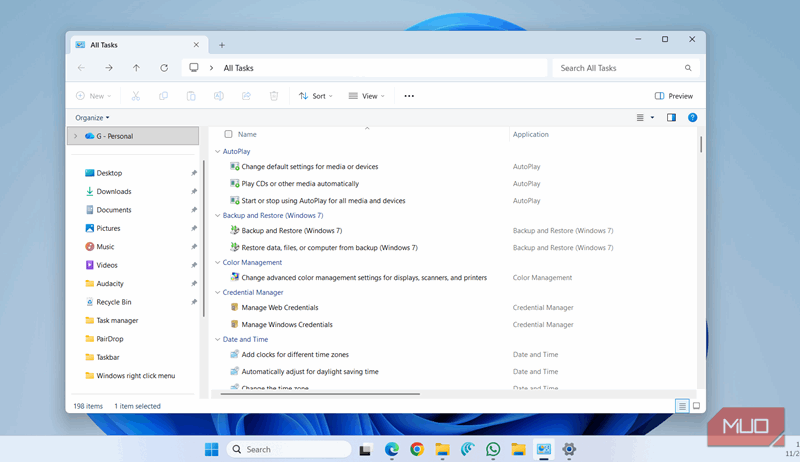This screenshot has height=462, width=800.
Task: Click the Help question mark icon
Action: (x=692, y=118)
